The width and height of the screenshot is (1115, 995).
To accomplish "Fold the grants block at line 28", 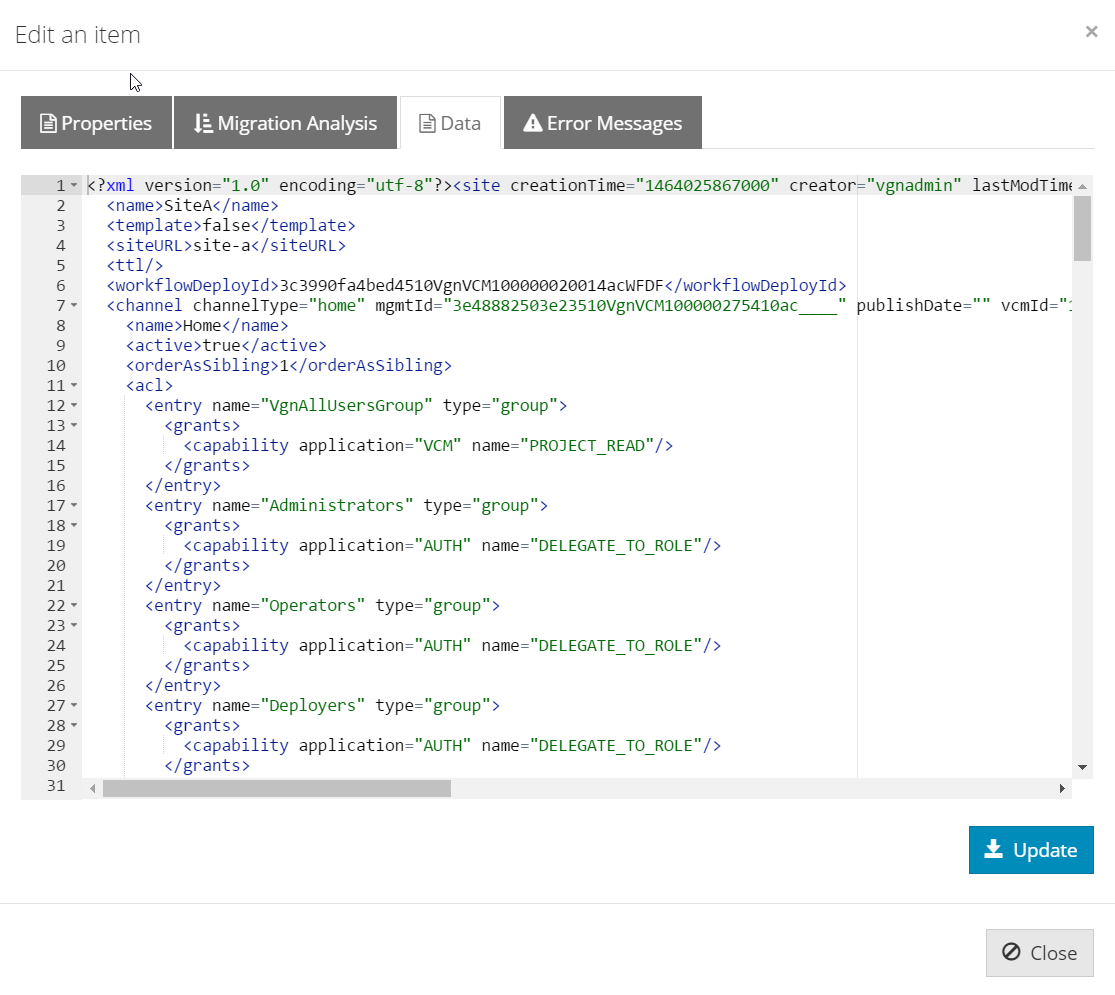I will (74, 725).
